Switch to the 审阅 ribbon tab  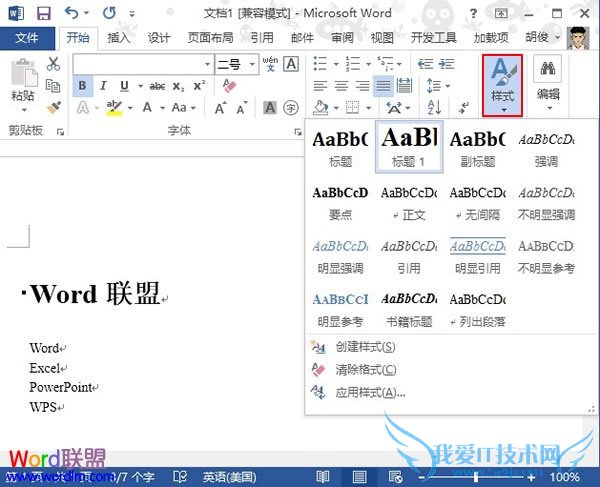pos(342,37)
